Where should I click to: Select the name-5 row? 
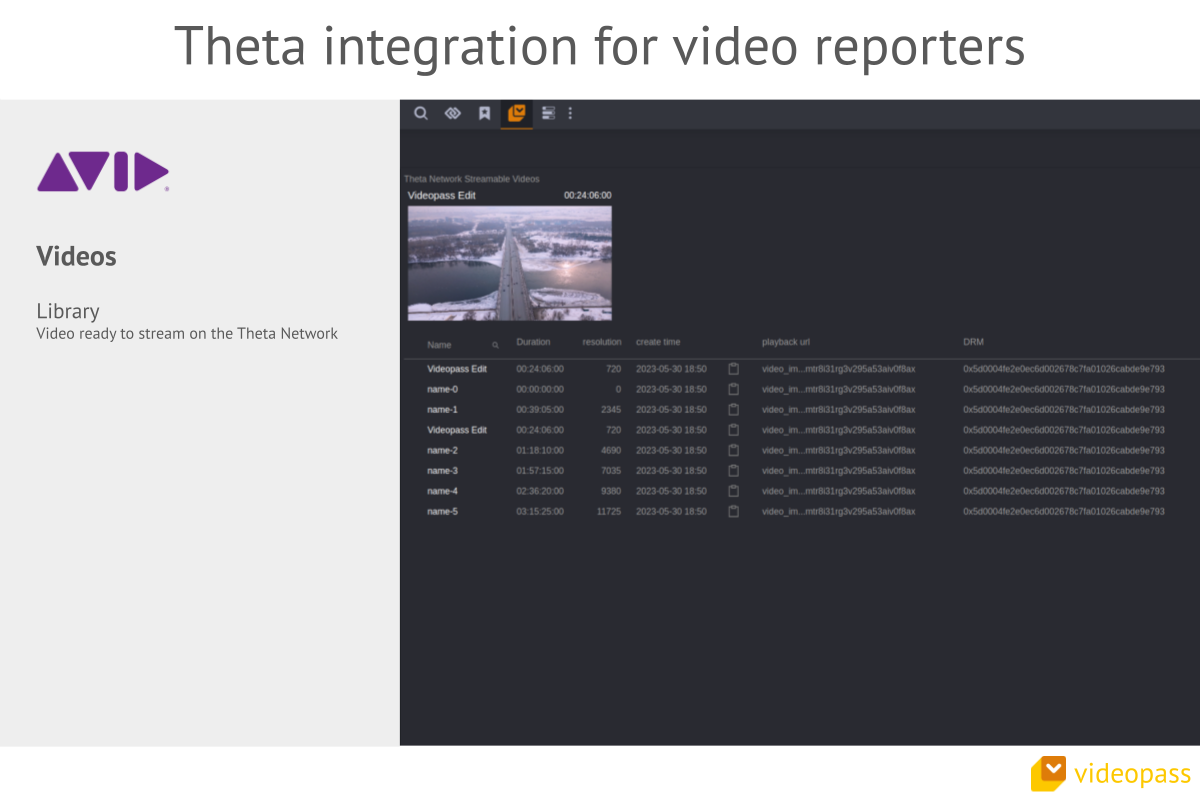(800, 511)
